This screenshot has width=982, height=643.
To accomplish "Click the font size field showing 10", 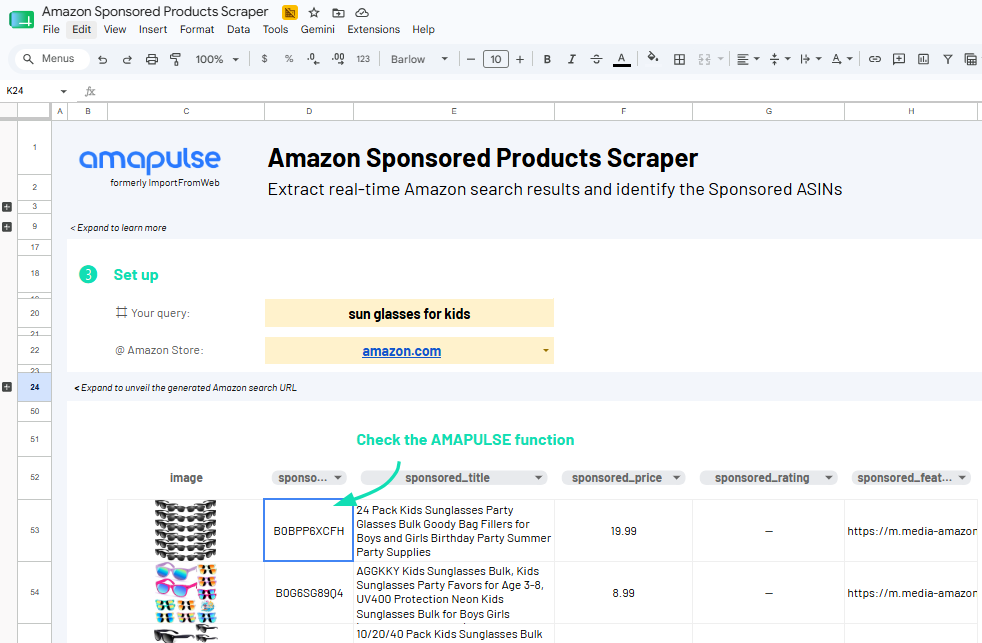I will pos(495,59).
